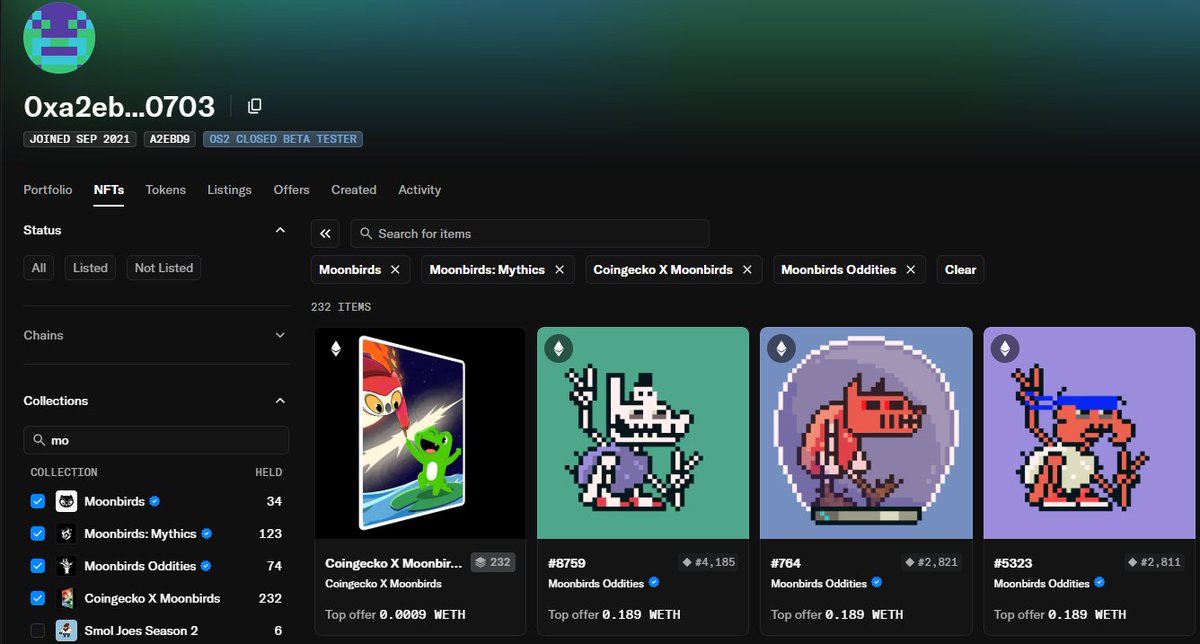Click Ethereum chain badge on #764 card
This screenshot has width=1200, height=644.
point(781,348)
